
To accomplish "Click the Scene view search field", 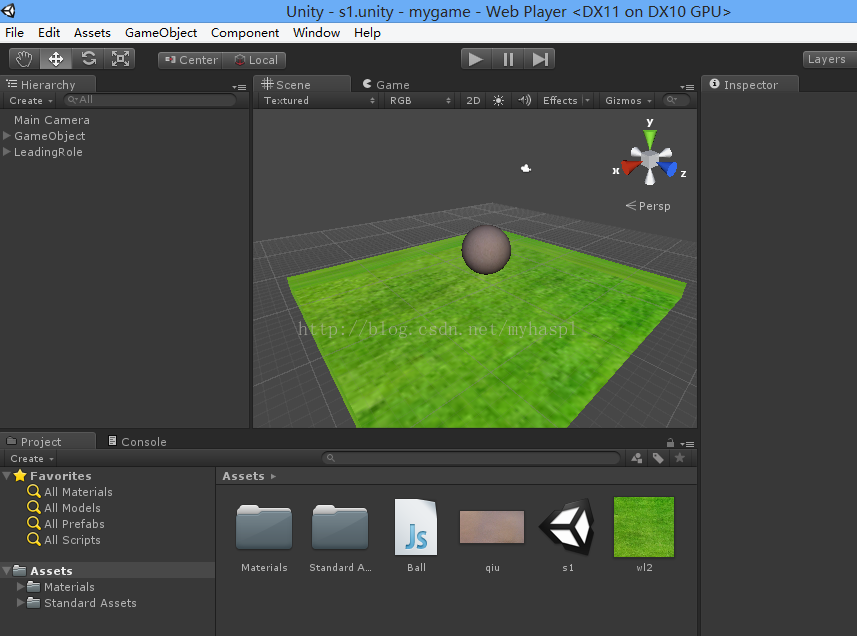I will click(x=676, y=100).
